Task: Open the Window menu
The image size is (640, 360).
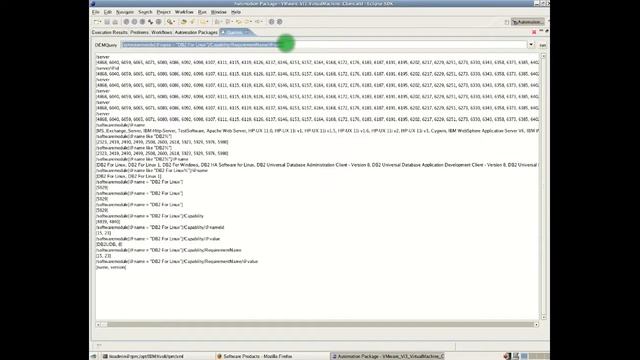Action: coord(218,12)
